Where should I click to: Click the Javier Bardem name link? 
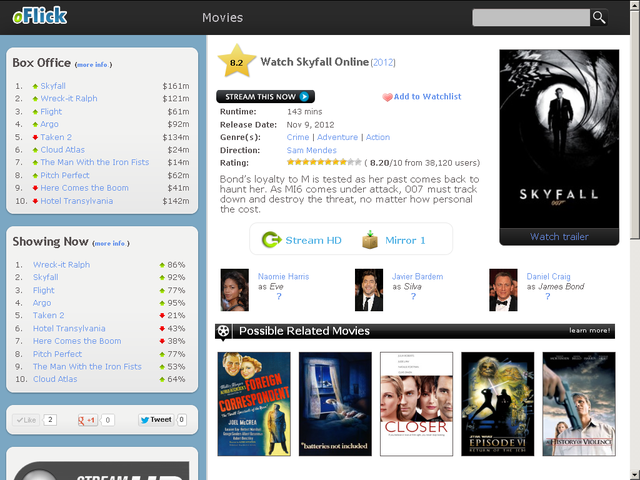pyautogui.click(x=418, y=276)
